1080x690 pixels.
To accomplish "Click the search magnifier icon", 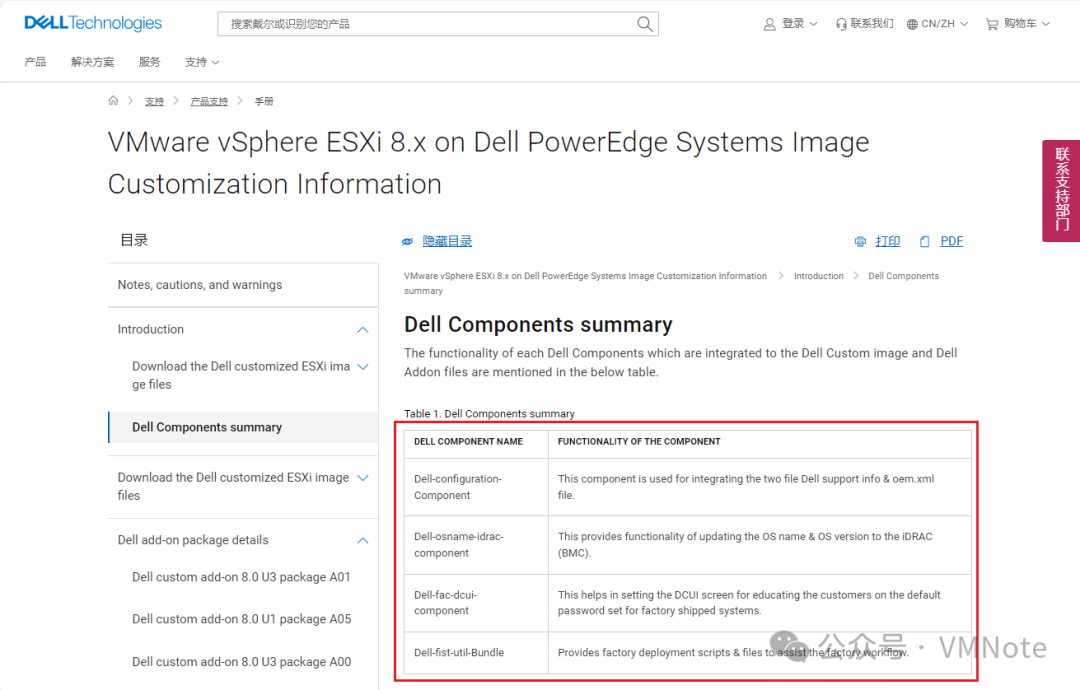I will 645,24.
